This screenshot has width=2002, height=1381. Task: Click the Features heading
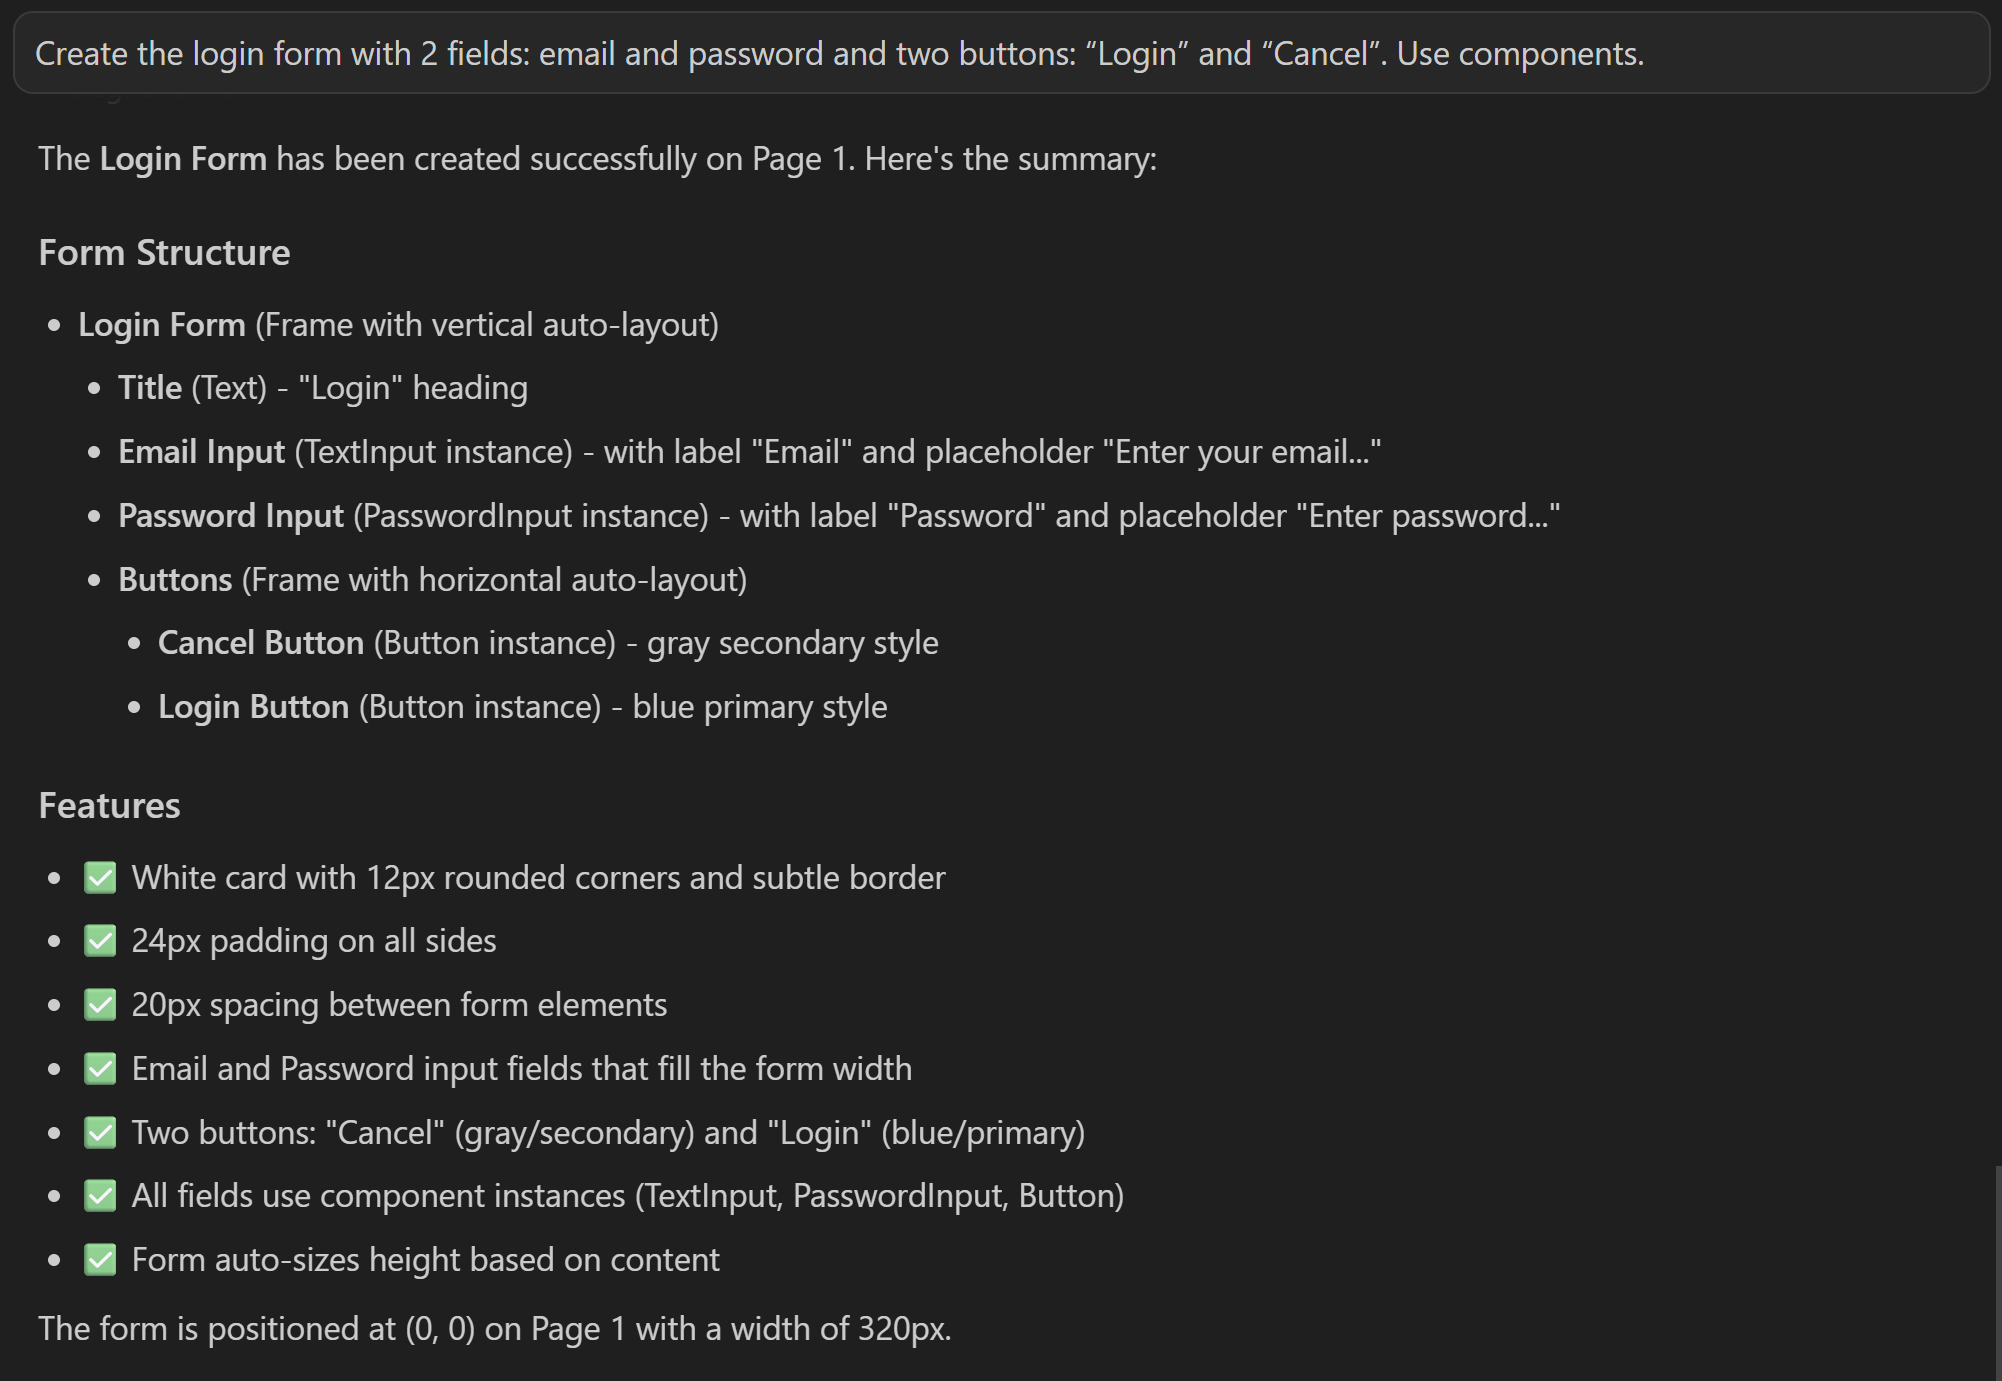point(109,806)
